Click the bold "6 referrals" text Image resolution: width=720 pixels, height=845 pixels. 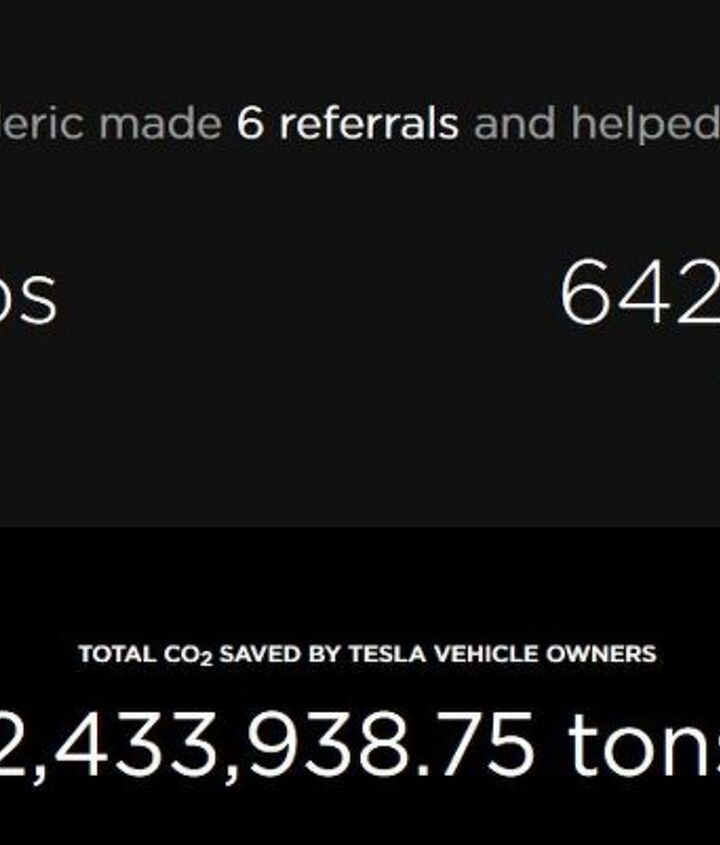[347, 125]
